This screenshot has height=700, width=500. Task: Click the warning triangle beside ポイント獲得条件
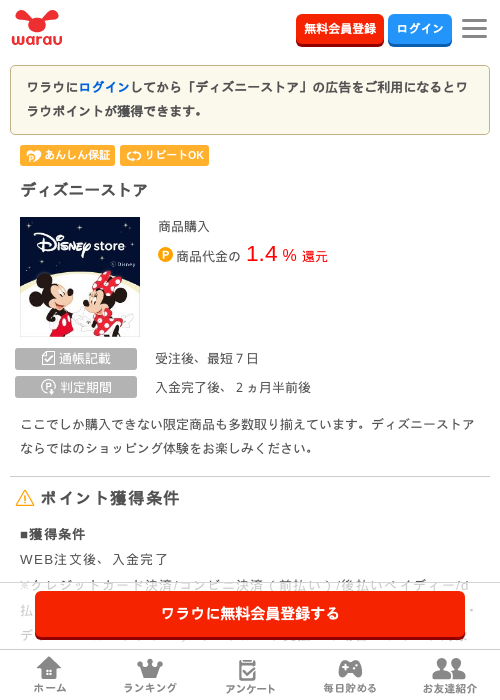[x=25, y=498]
